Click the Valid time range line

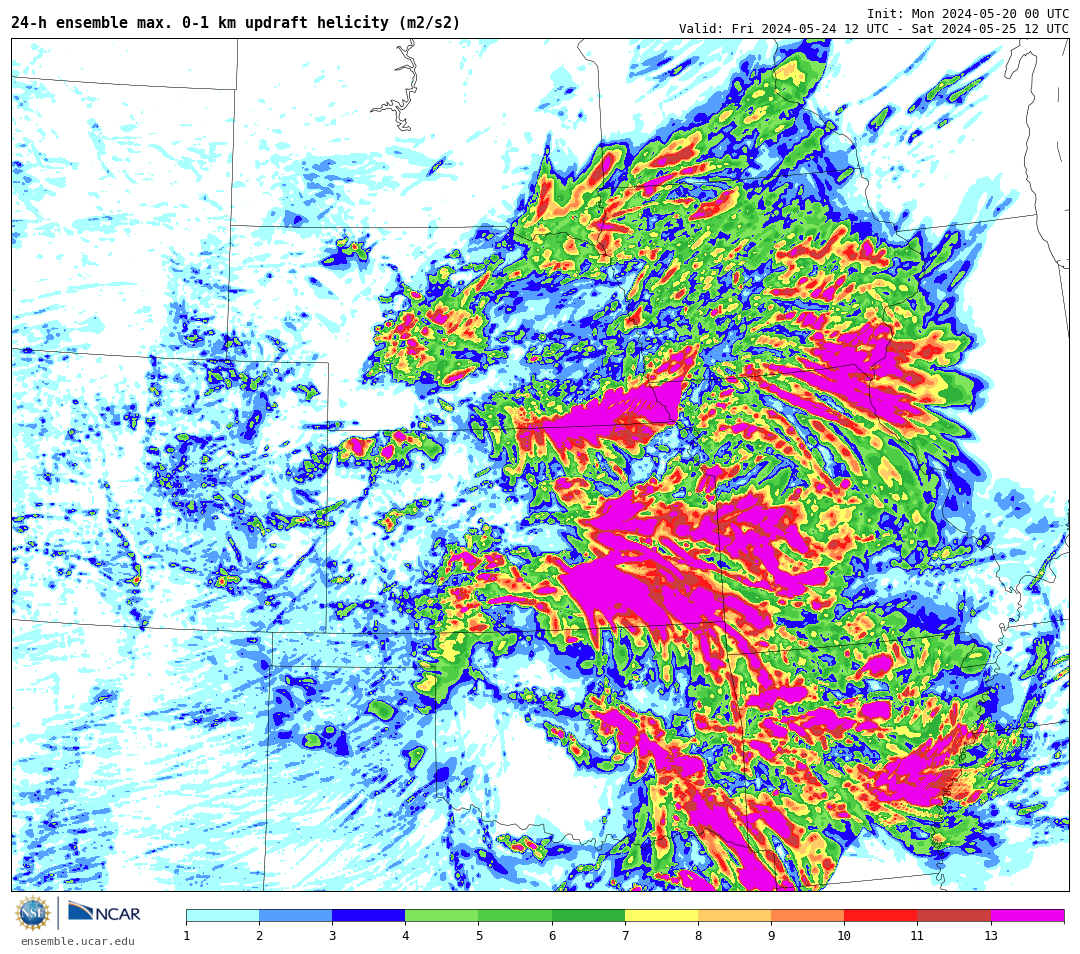point(874,28)
